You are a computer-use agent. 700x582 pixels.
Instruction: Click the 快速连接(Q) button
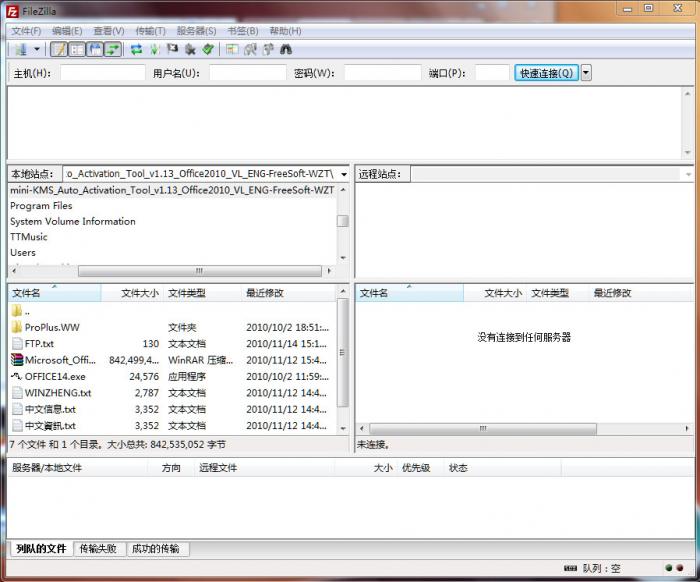(546, 73)
